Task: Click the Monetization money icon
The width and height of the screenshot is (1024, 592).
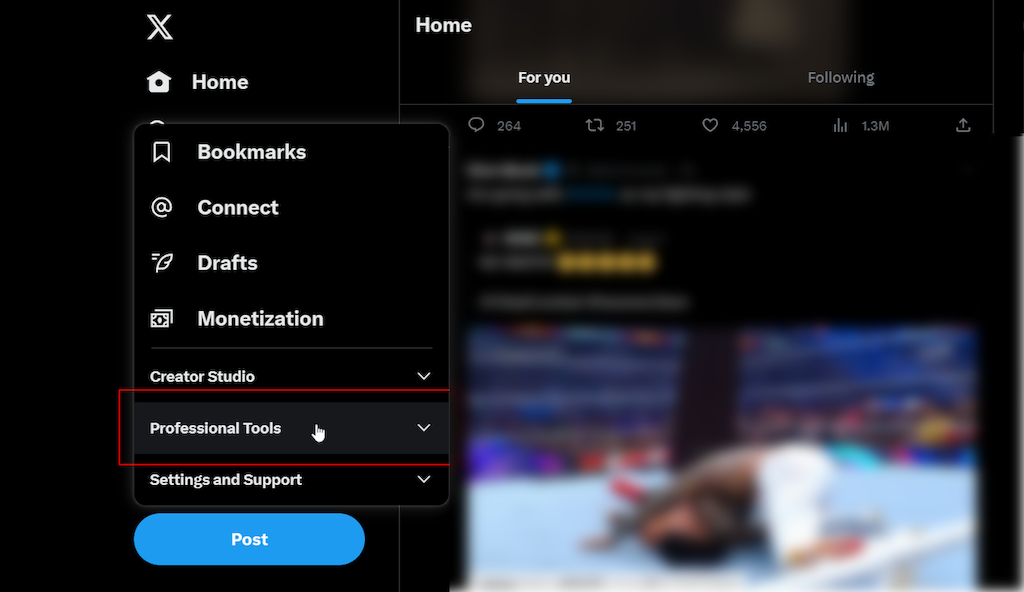Action: point(162,319)
